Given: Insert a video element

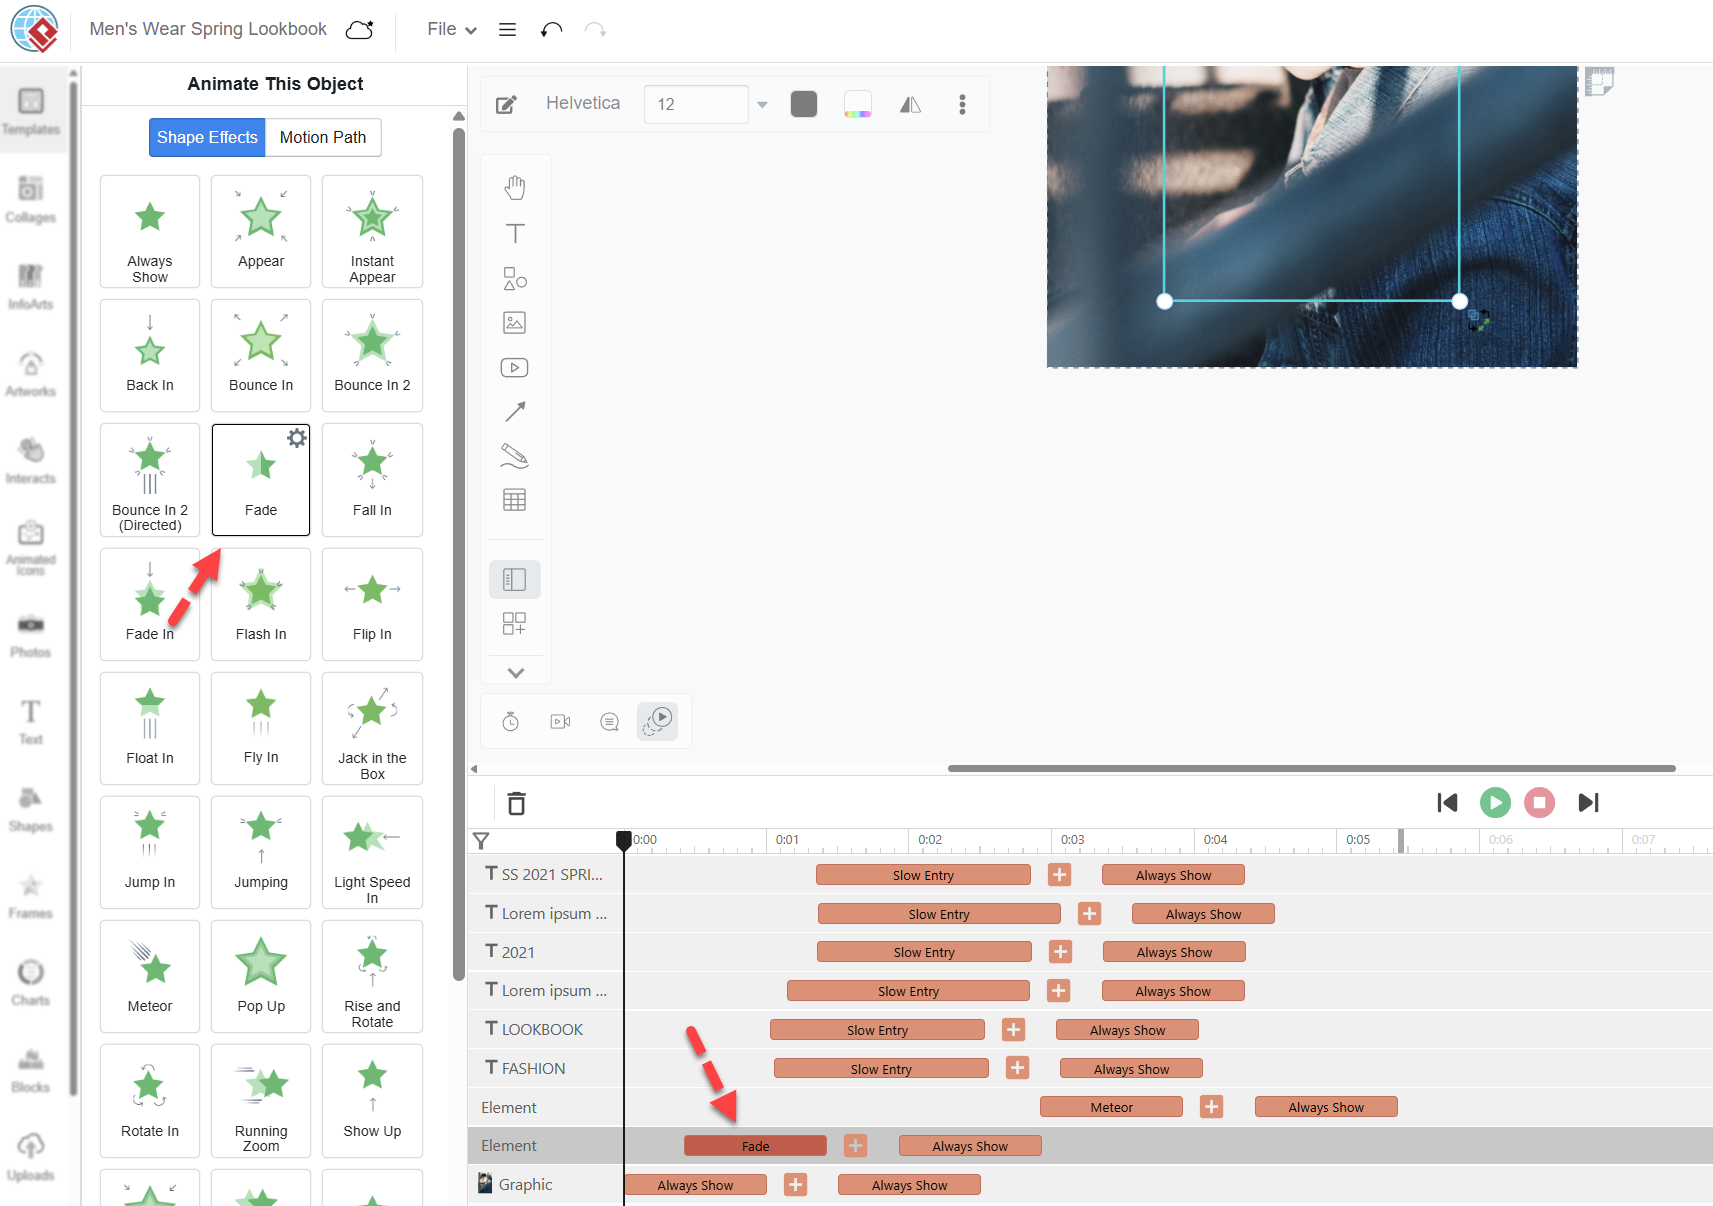Looking at the screenshot, I should [515, 367].
